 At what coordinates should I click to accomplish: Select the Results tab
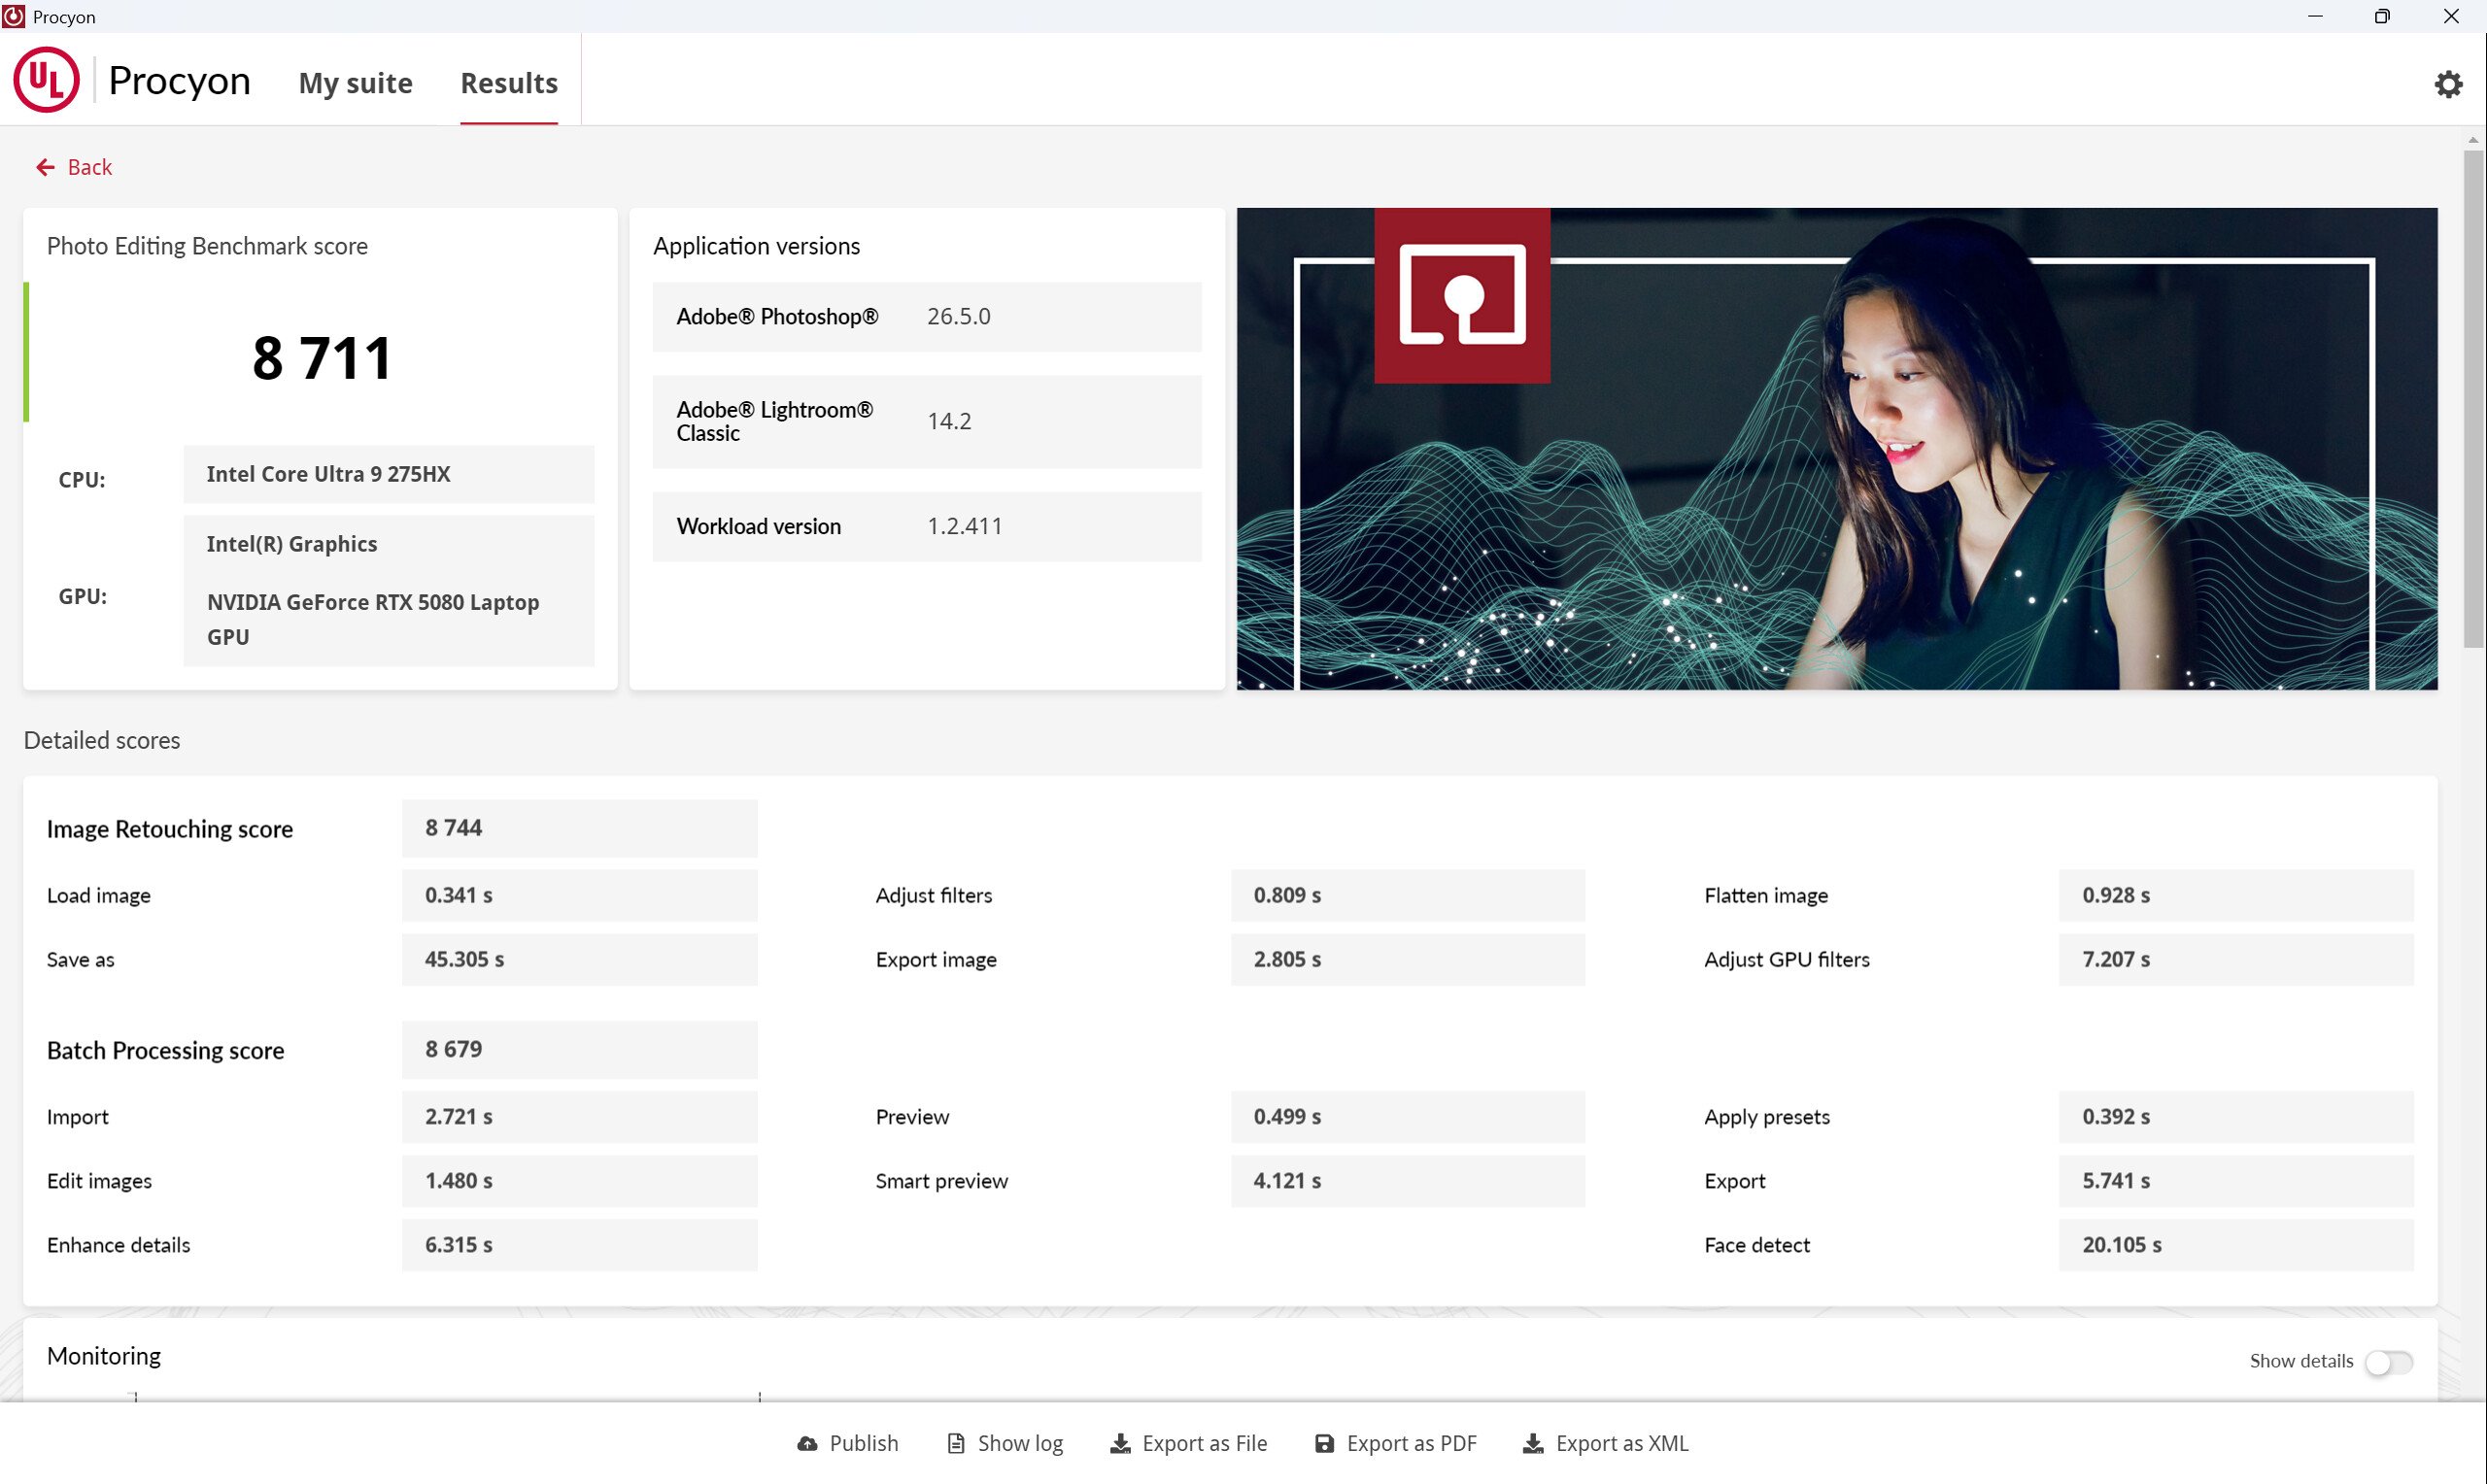[x=508, y=83]
